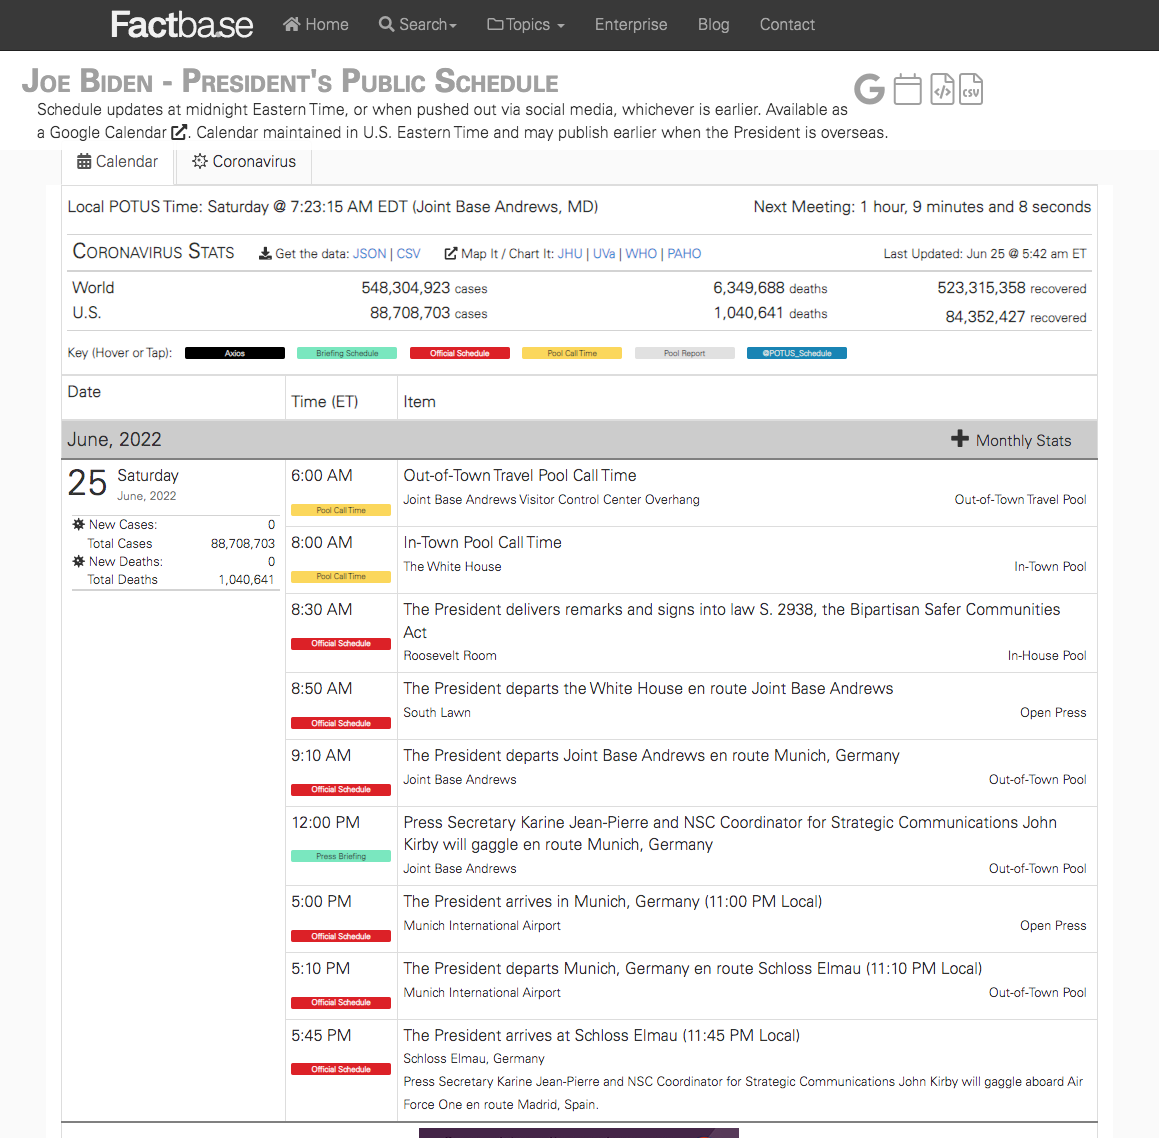Open the Factbase logo homepage
The image size is (1159, 1138).
coord(182,24)
